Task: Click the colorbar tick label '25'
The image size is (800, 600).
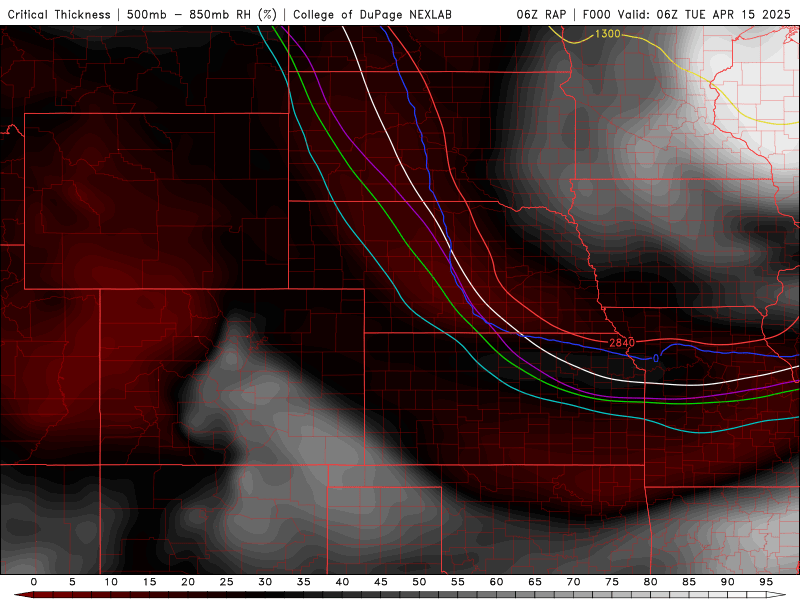Action: tap(227, 582)
